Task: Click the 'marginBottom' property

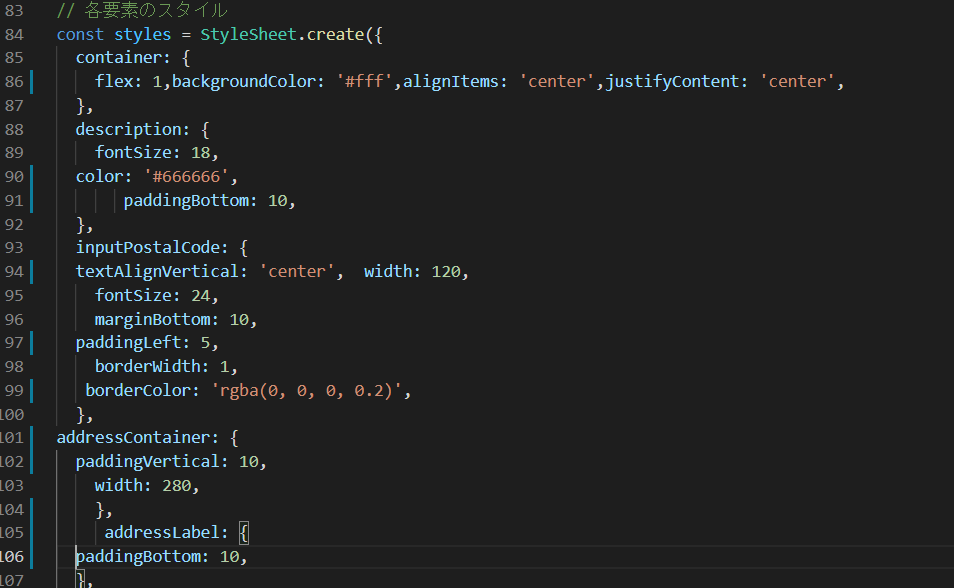Action: click(x=152, y=320)
